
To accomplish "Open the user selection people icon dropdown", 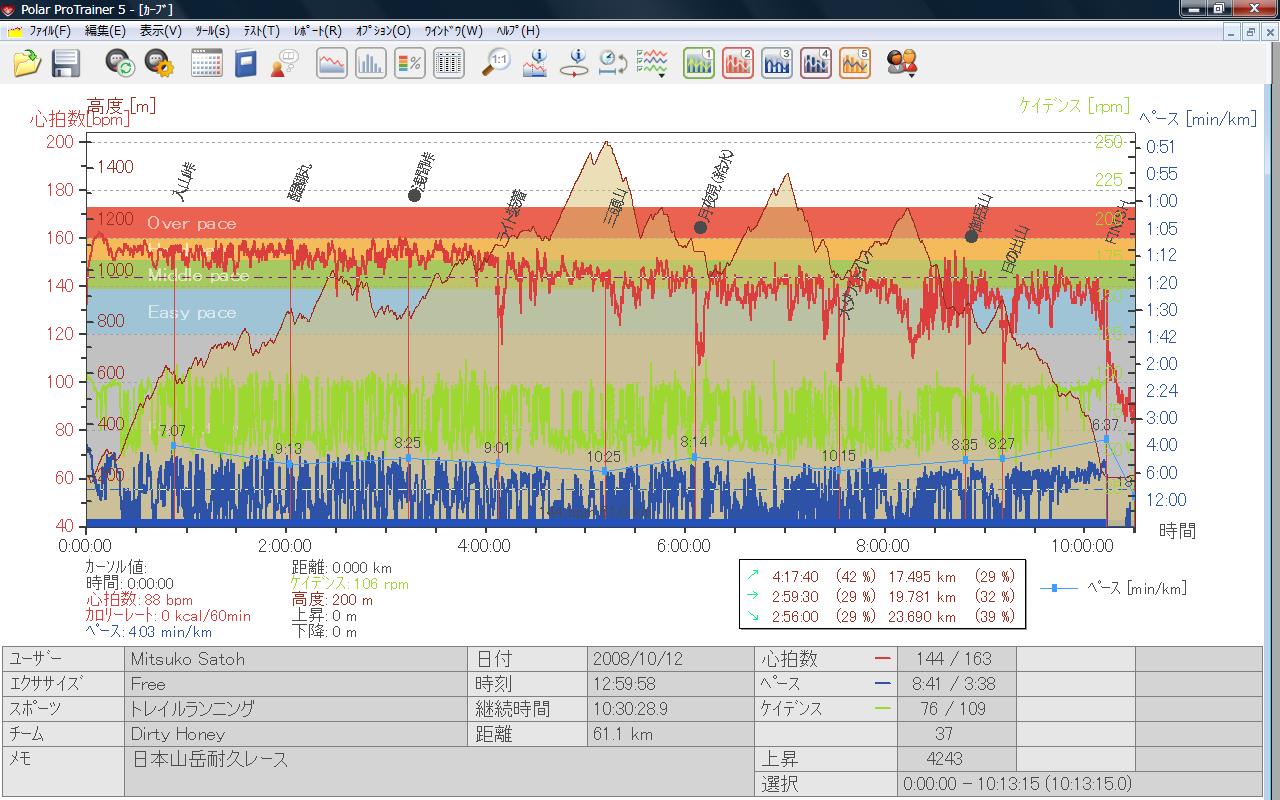I will (x=902, y=64).
